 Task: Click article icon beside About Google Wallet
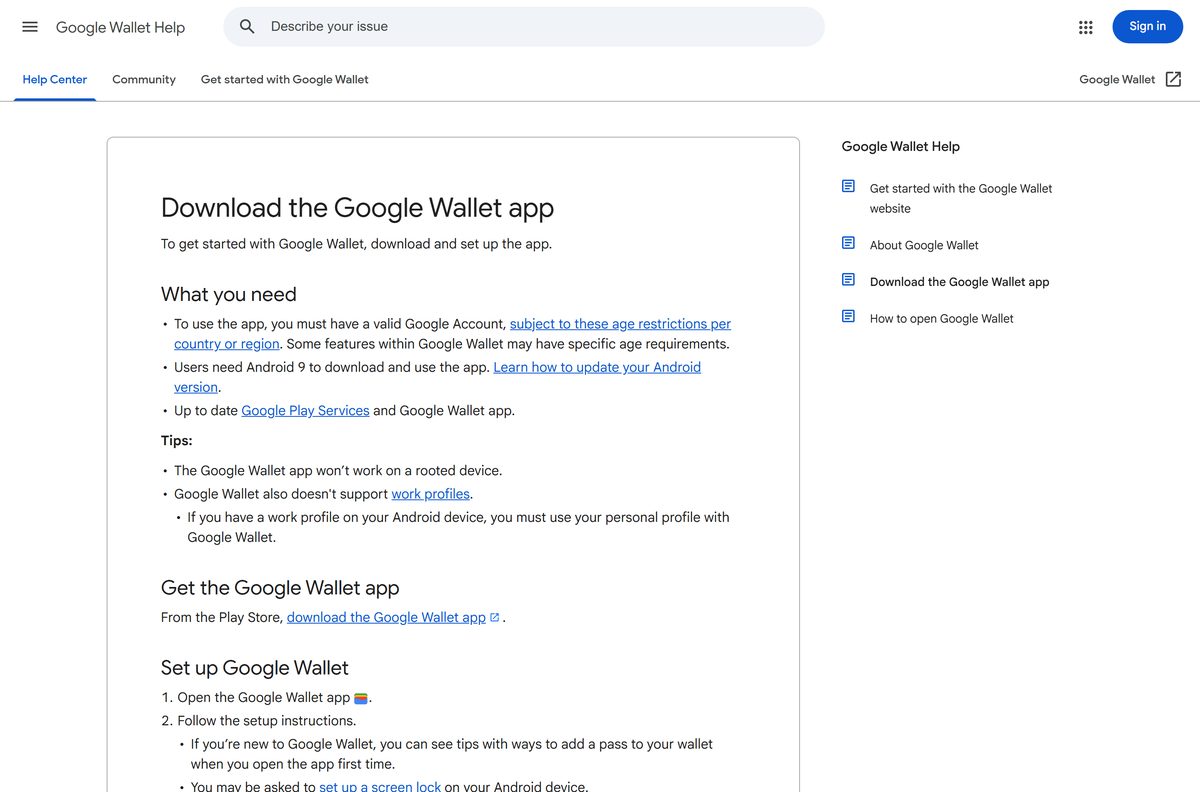pos(848,243)
